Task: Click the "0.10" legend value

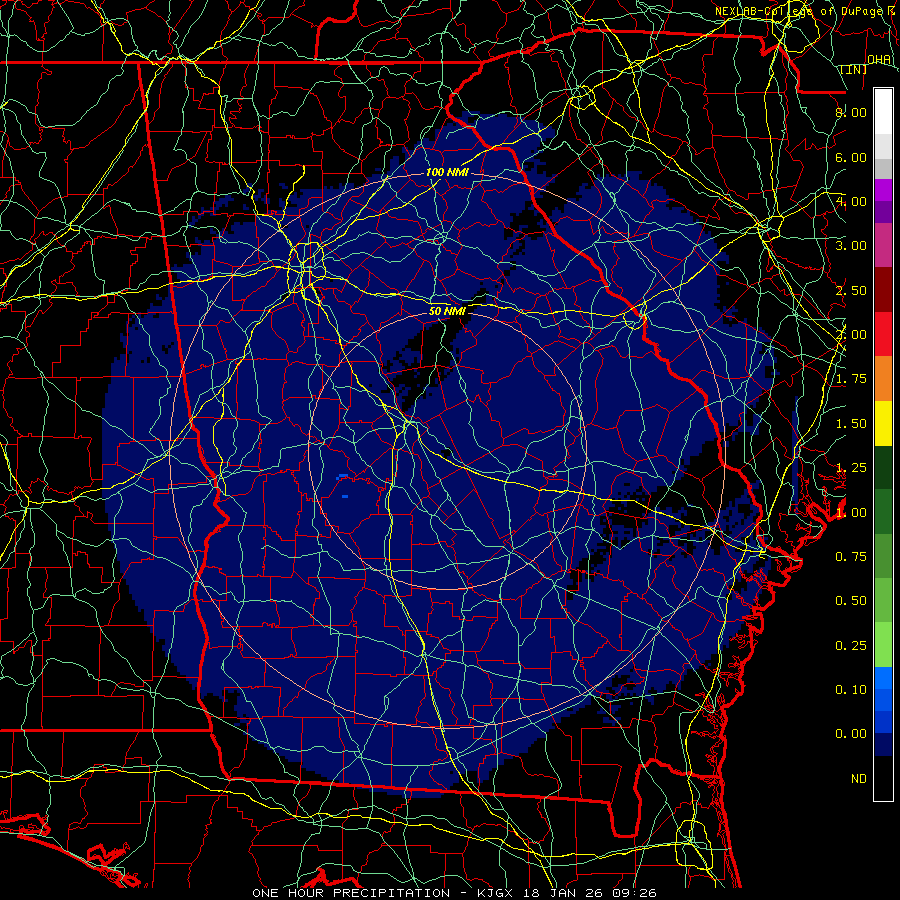Action: 851,690
